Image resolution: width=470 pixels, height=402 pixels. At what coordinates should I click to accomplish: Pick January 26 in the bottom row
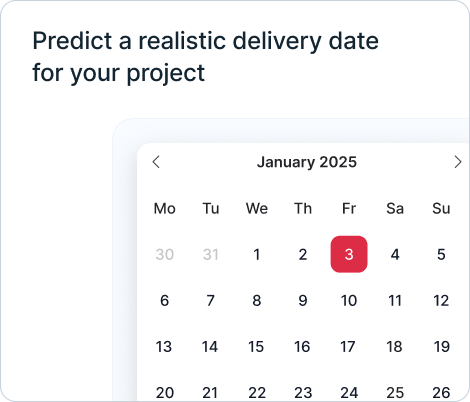pos(441,393)
